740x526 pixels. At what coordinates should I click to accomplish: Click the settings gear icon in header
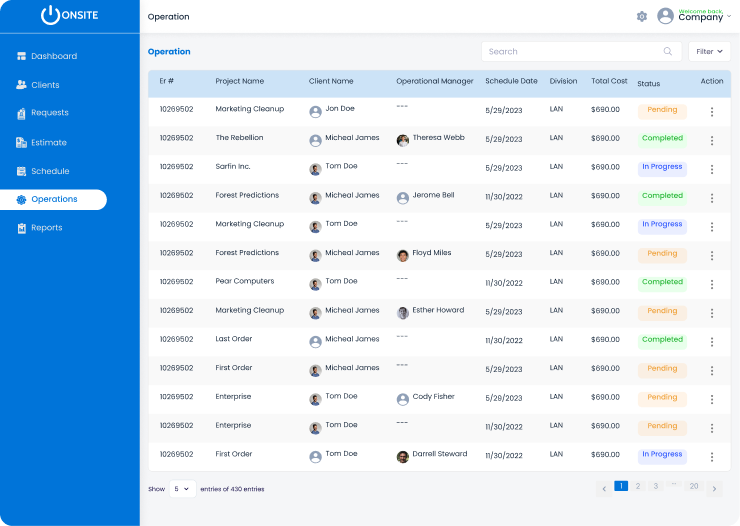[642, 17]
